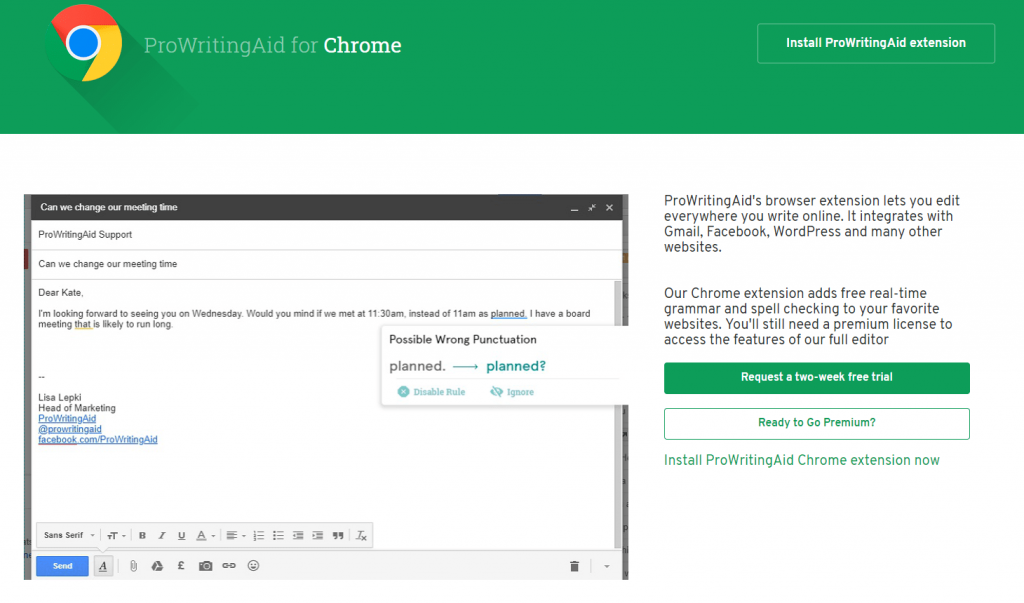Accept the suggestion planned?
Screen dimensions: 1024x603
[516, 366]
